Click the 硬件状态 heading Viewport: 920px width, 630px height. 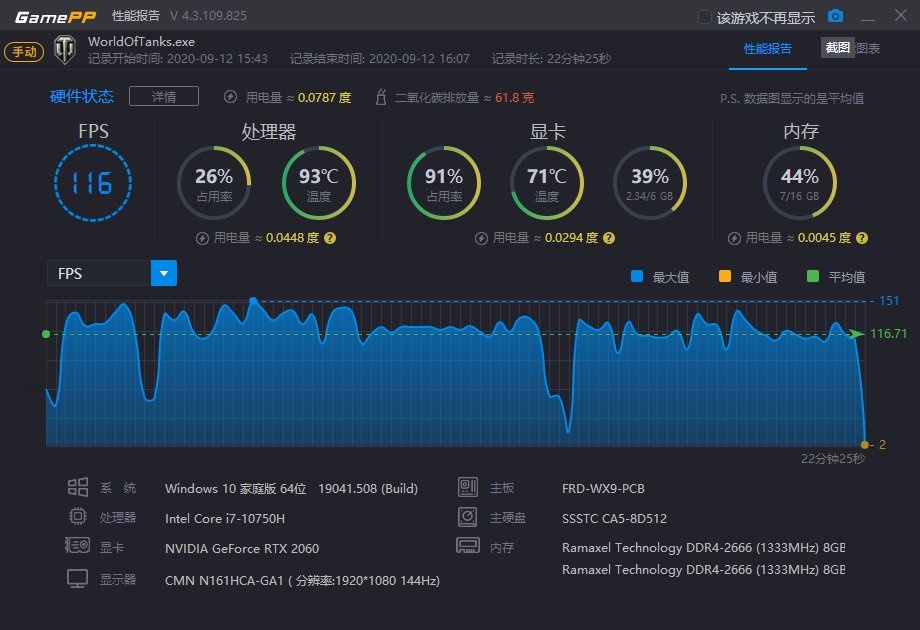(82, 96)
